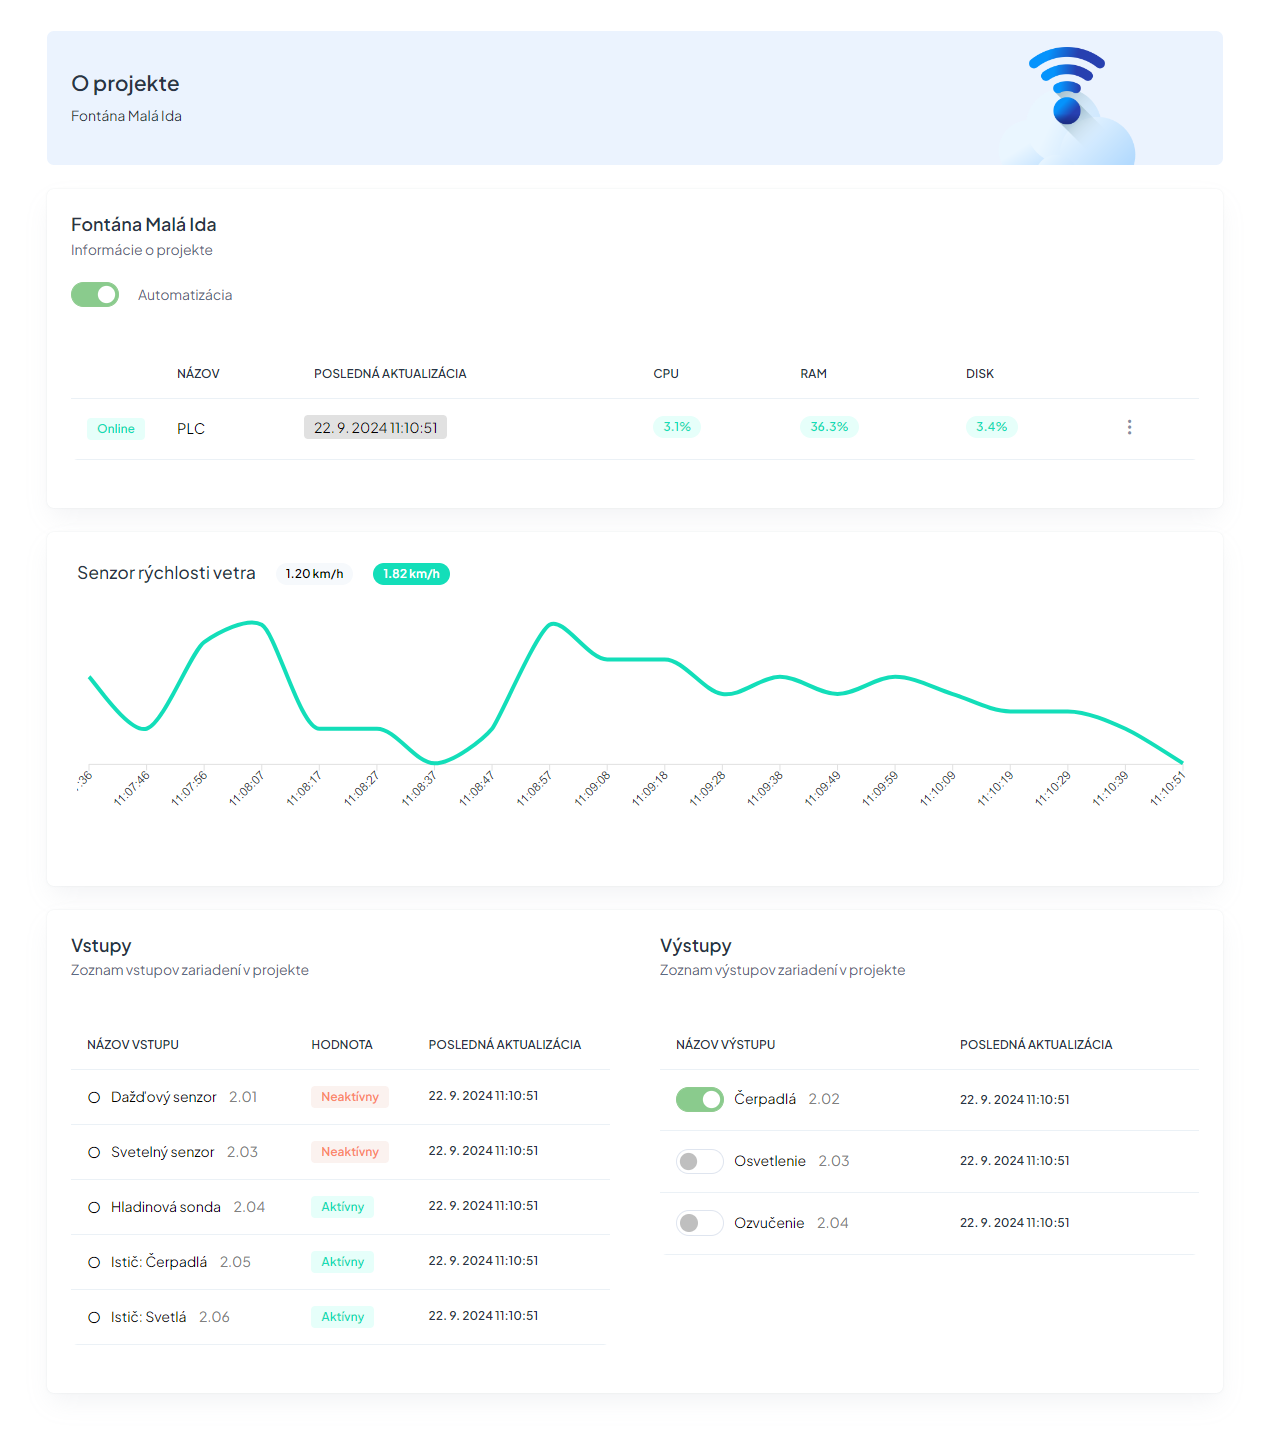Select the Svetelný senzor input name
The height and width of the screenshot is (1441, 1266).
tap(163, 1152)
